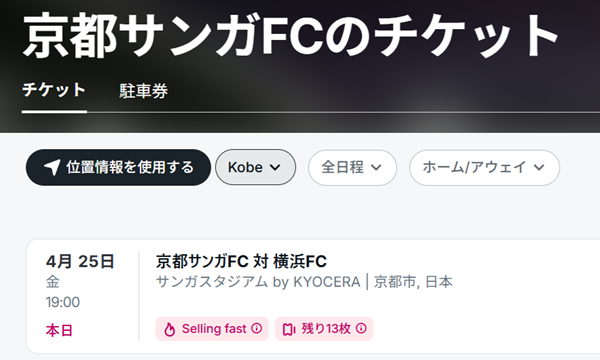Click the 位置情報を使用する button

[118, 168]
